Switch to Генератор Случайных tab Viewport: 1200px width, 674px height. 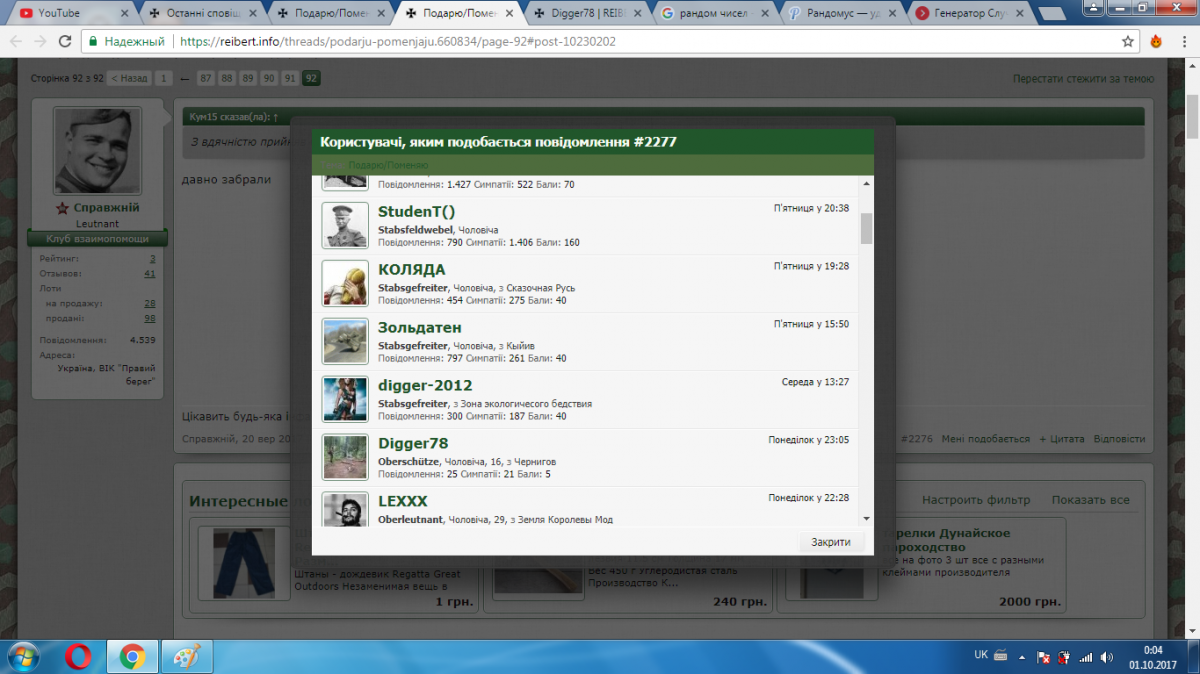[972, 13]
